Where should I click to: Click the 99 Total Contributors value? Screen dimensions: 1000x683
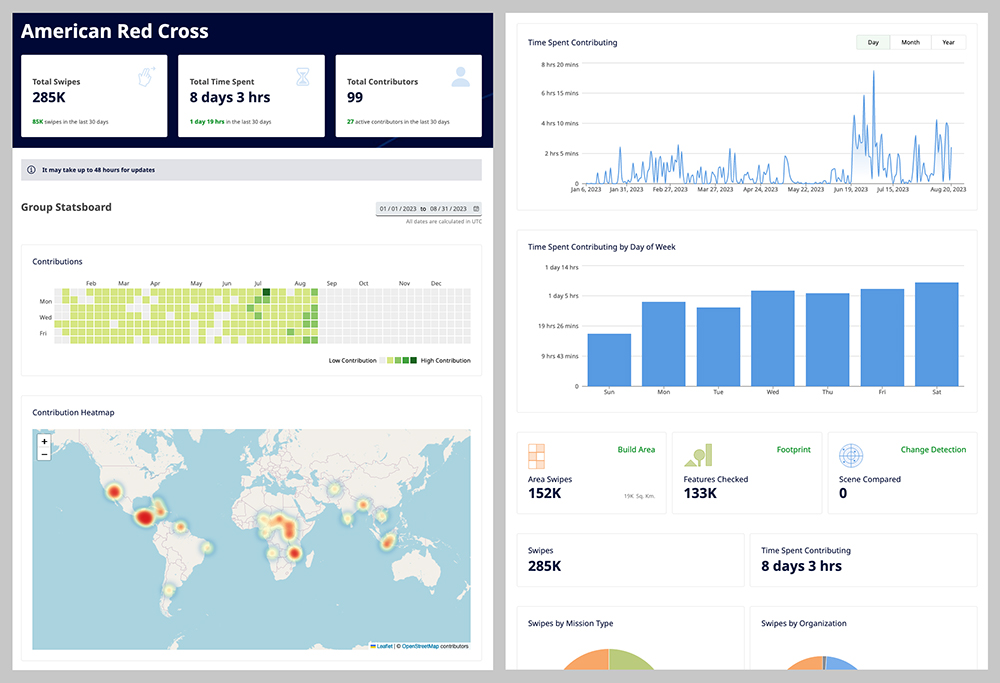[355, 98]
